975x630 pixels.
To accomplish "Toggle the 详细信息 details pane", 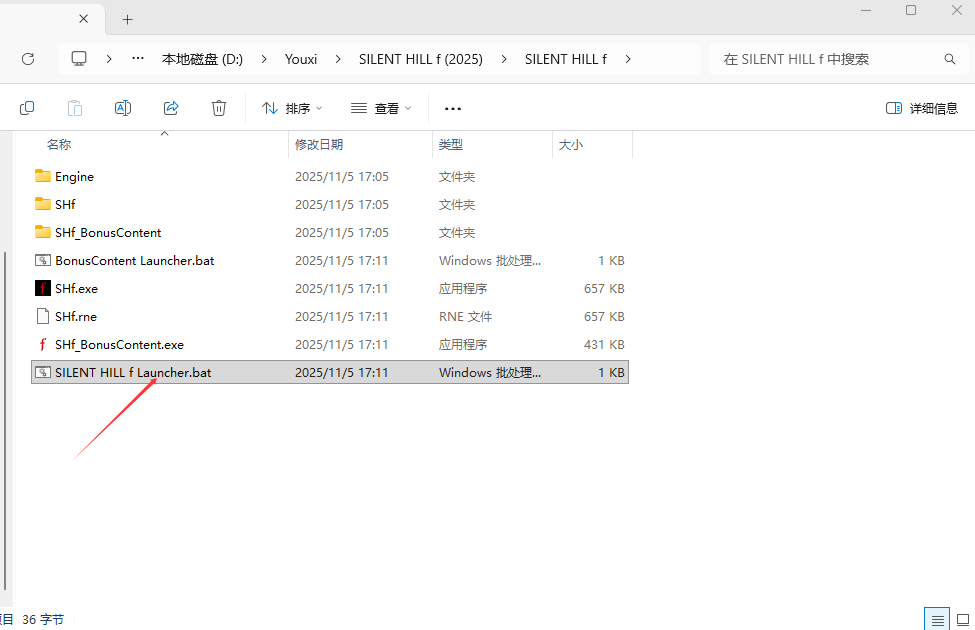I will [x=921, y=108].
